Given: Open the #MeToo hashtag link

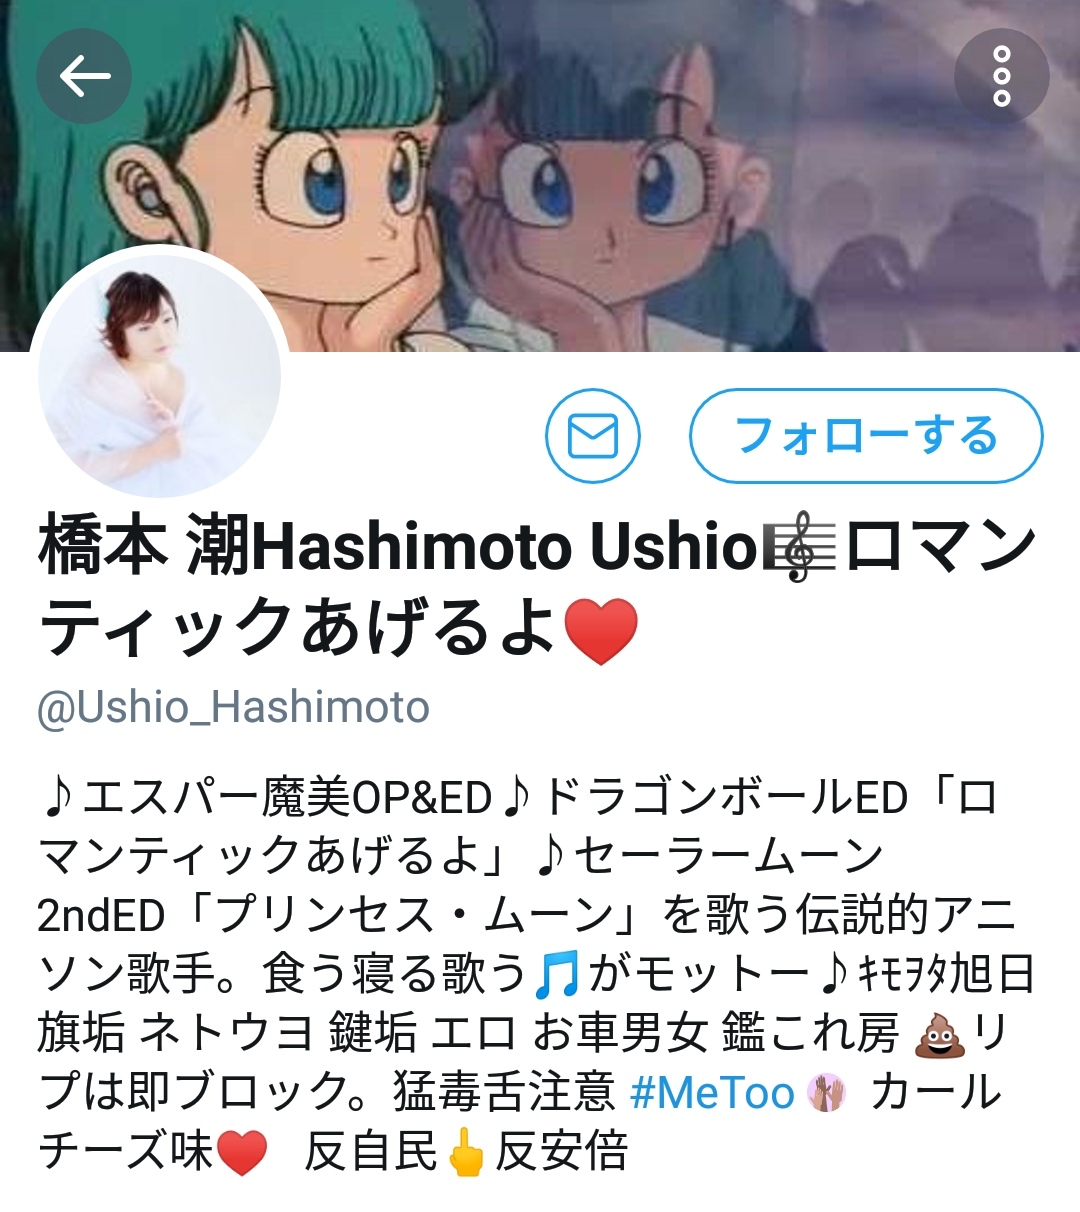Looking at the screenshot, I should [712, 1093].
